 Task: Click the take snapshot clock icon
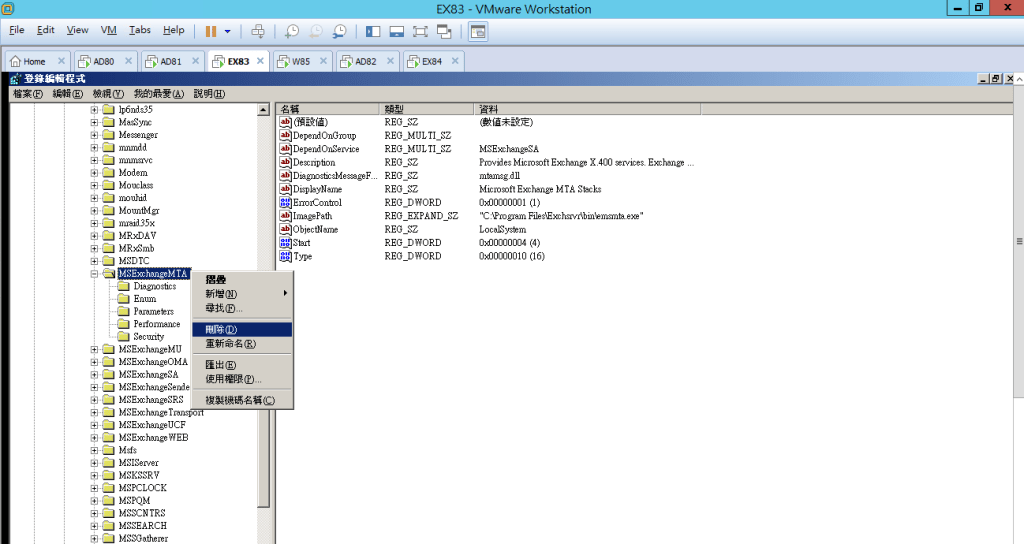coord(292,31)
